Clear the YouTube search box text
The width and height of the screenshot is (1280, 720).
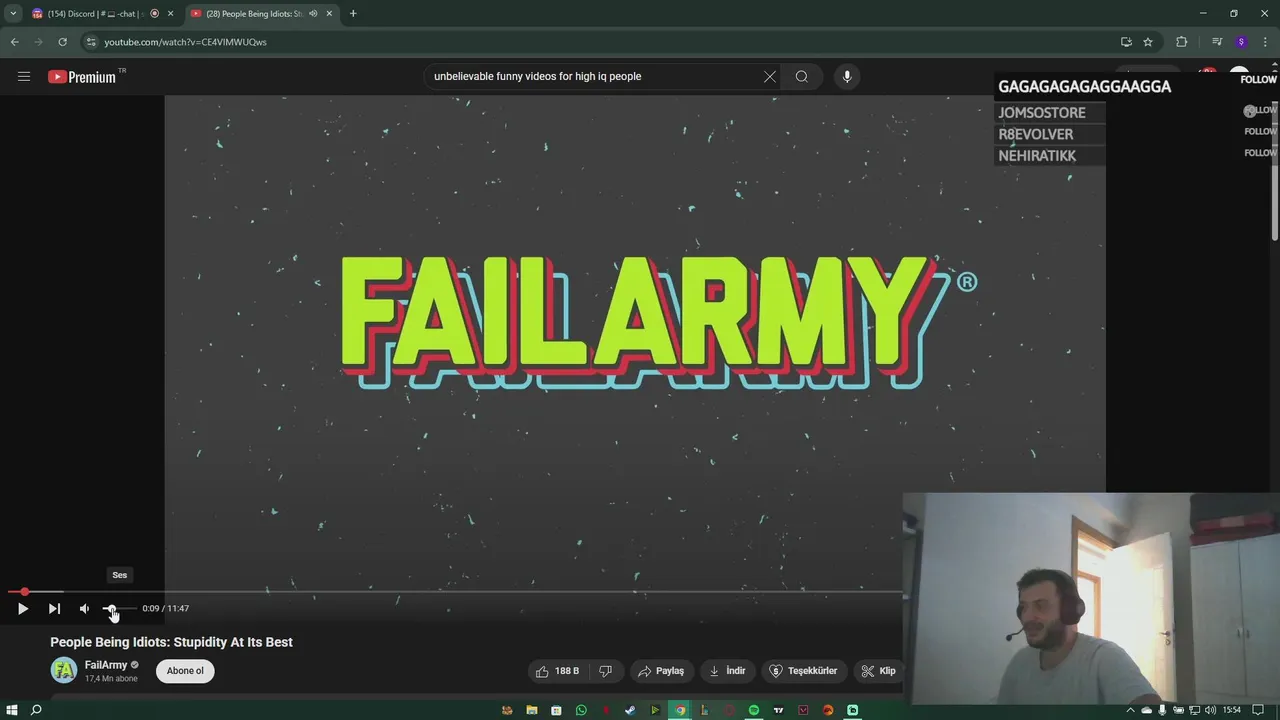[770, 76]
